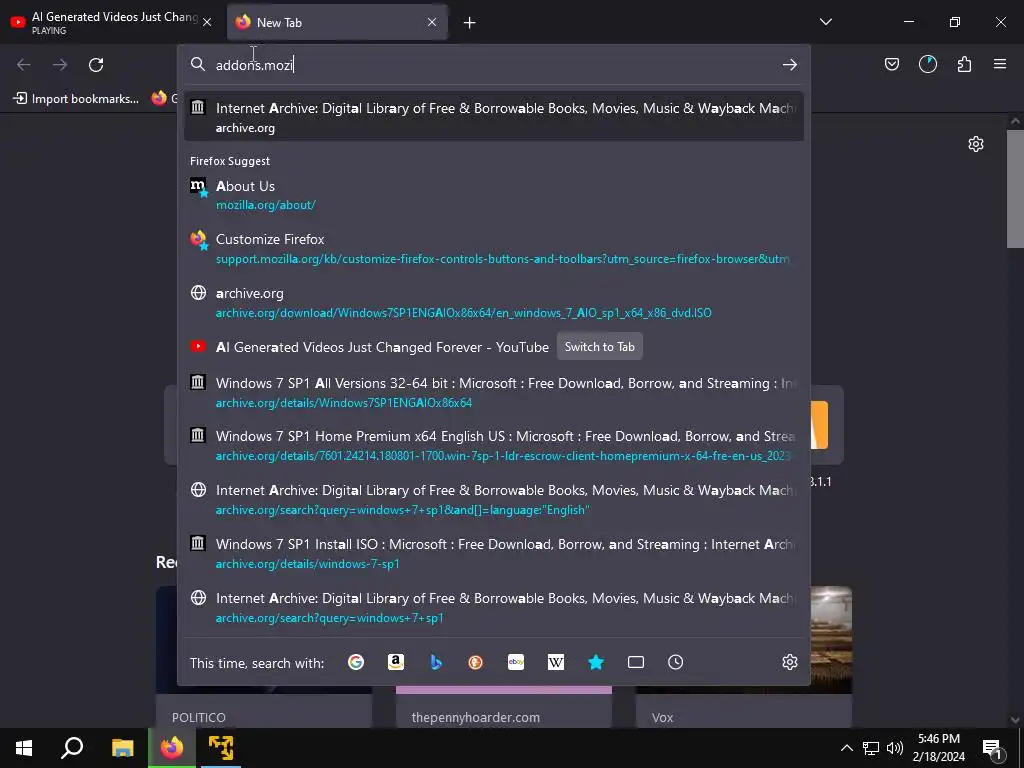The image size is (1024, 768).
Task: Search open tabs using the tab icon
Action: (635, 662)
